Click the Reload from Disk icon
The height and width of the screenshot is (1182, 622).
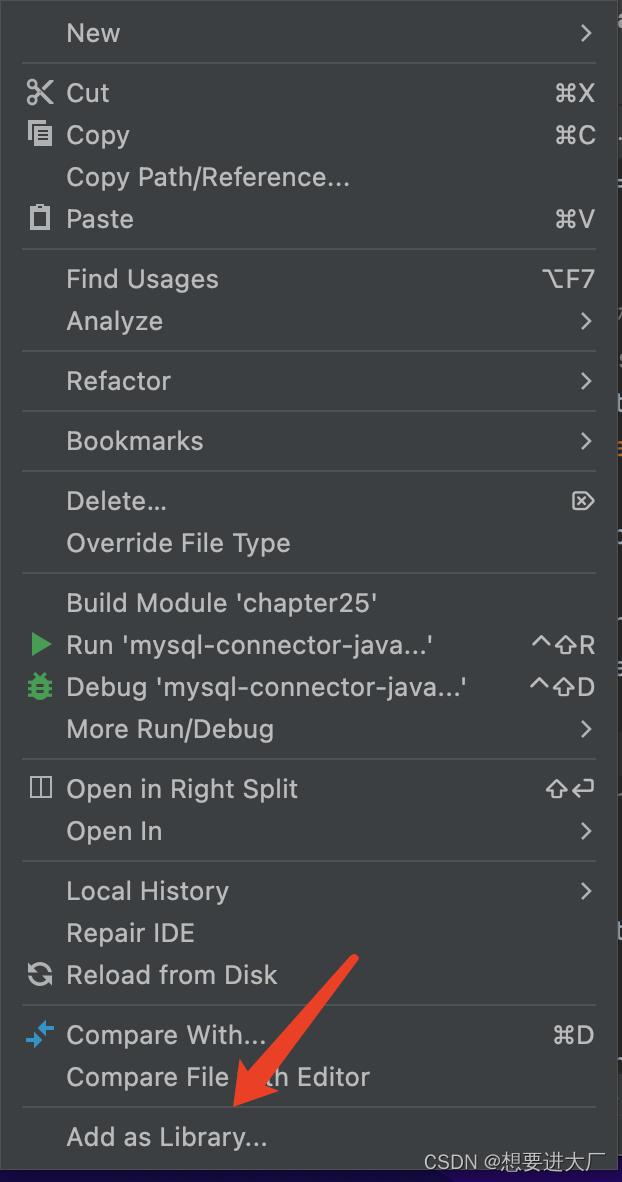pos(40,975)
